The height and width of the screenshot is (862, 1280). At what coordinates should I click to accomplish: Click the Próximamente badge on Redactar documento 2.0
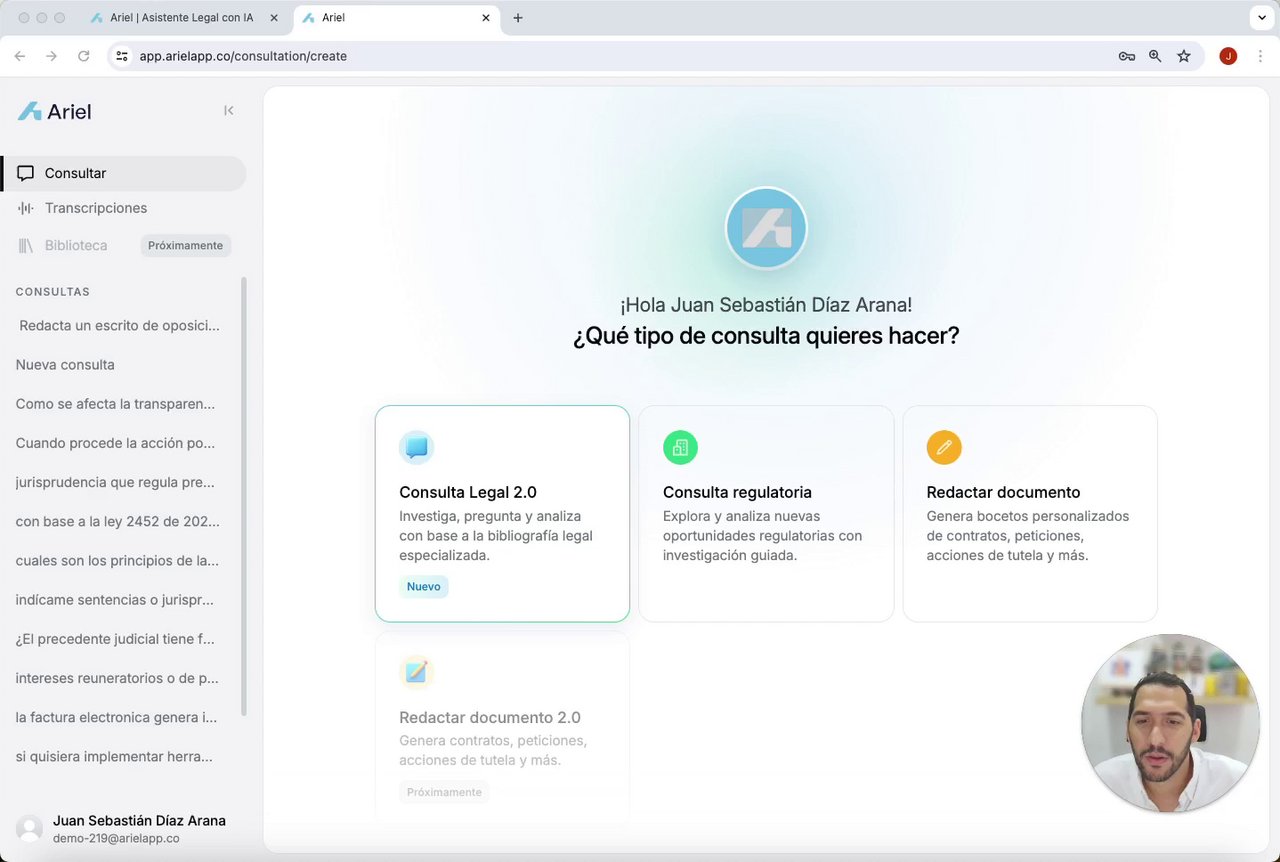pyautogui.click(x=444, y=792)
